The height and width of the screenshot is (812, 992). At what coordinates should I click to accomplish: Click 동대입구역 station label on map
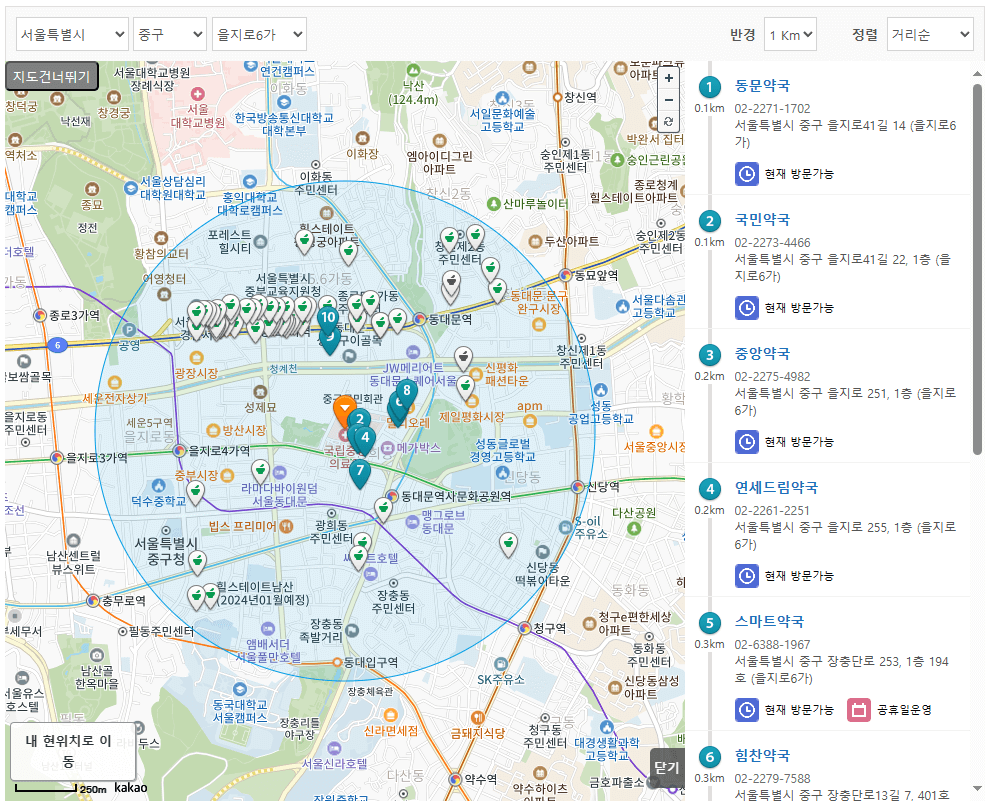click(371, 663)
